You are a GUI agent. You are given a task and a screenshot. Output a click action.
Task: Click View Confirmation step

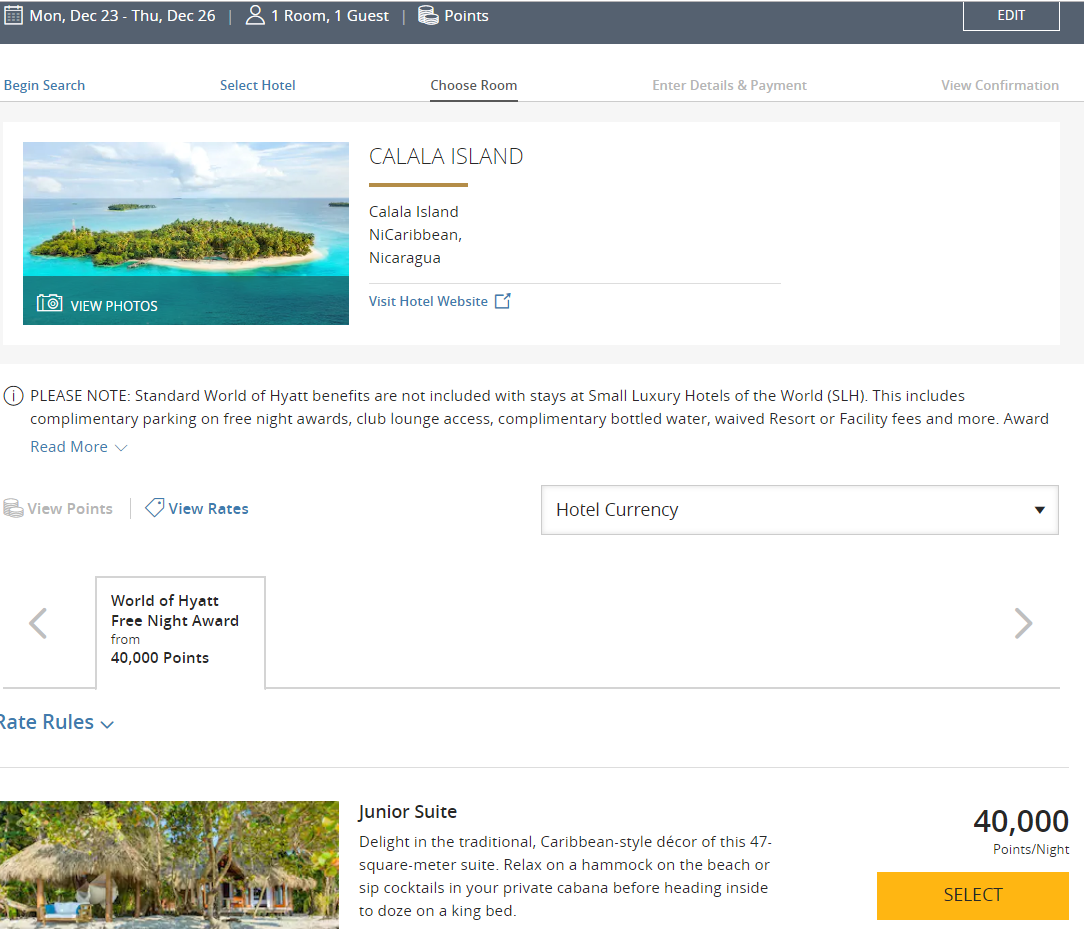click(x=1000, y=85)
